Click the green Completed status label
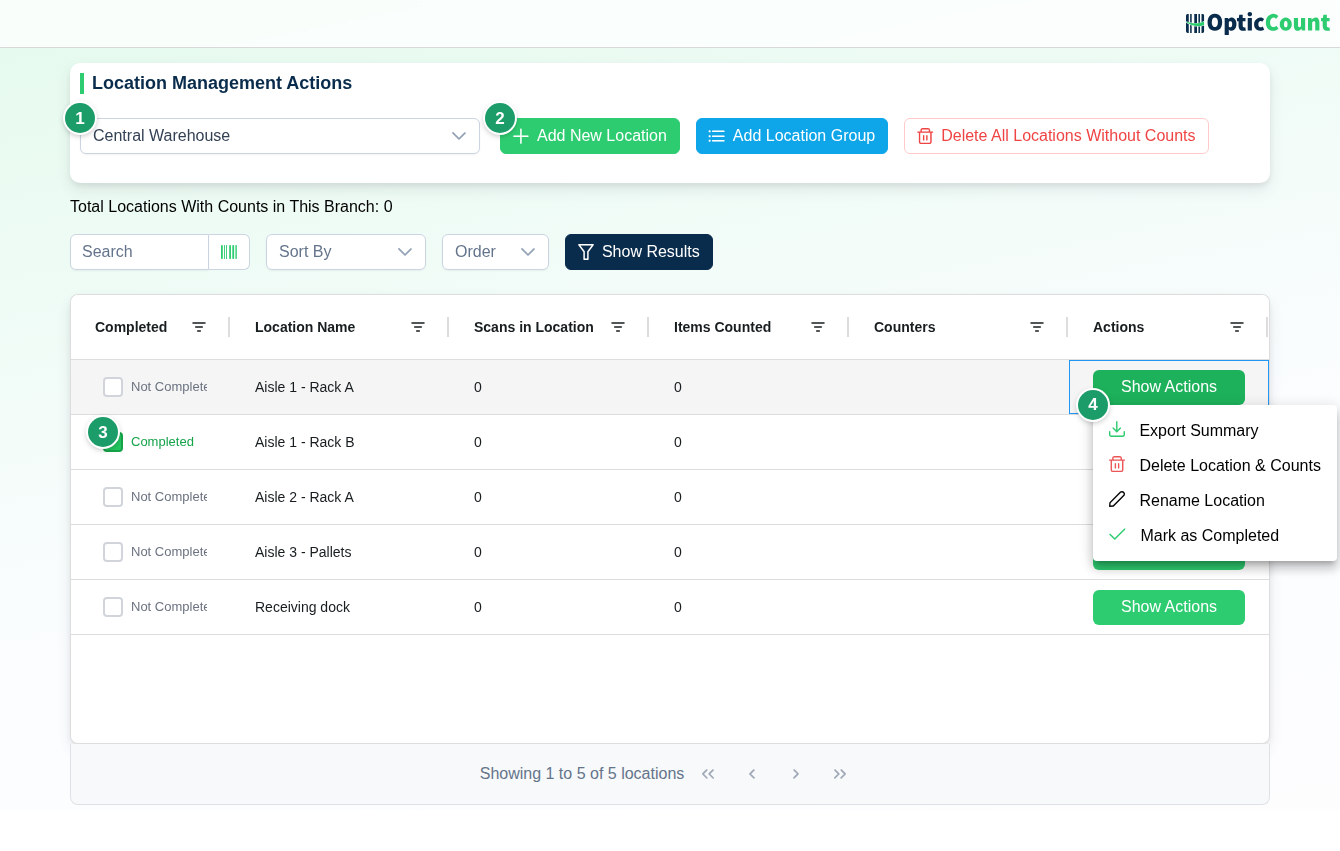1340x851 pixels. pos(162,442)
